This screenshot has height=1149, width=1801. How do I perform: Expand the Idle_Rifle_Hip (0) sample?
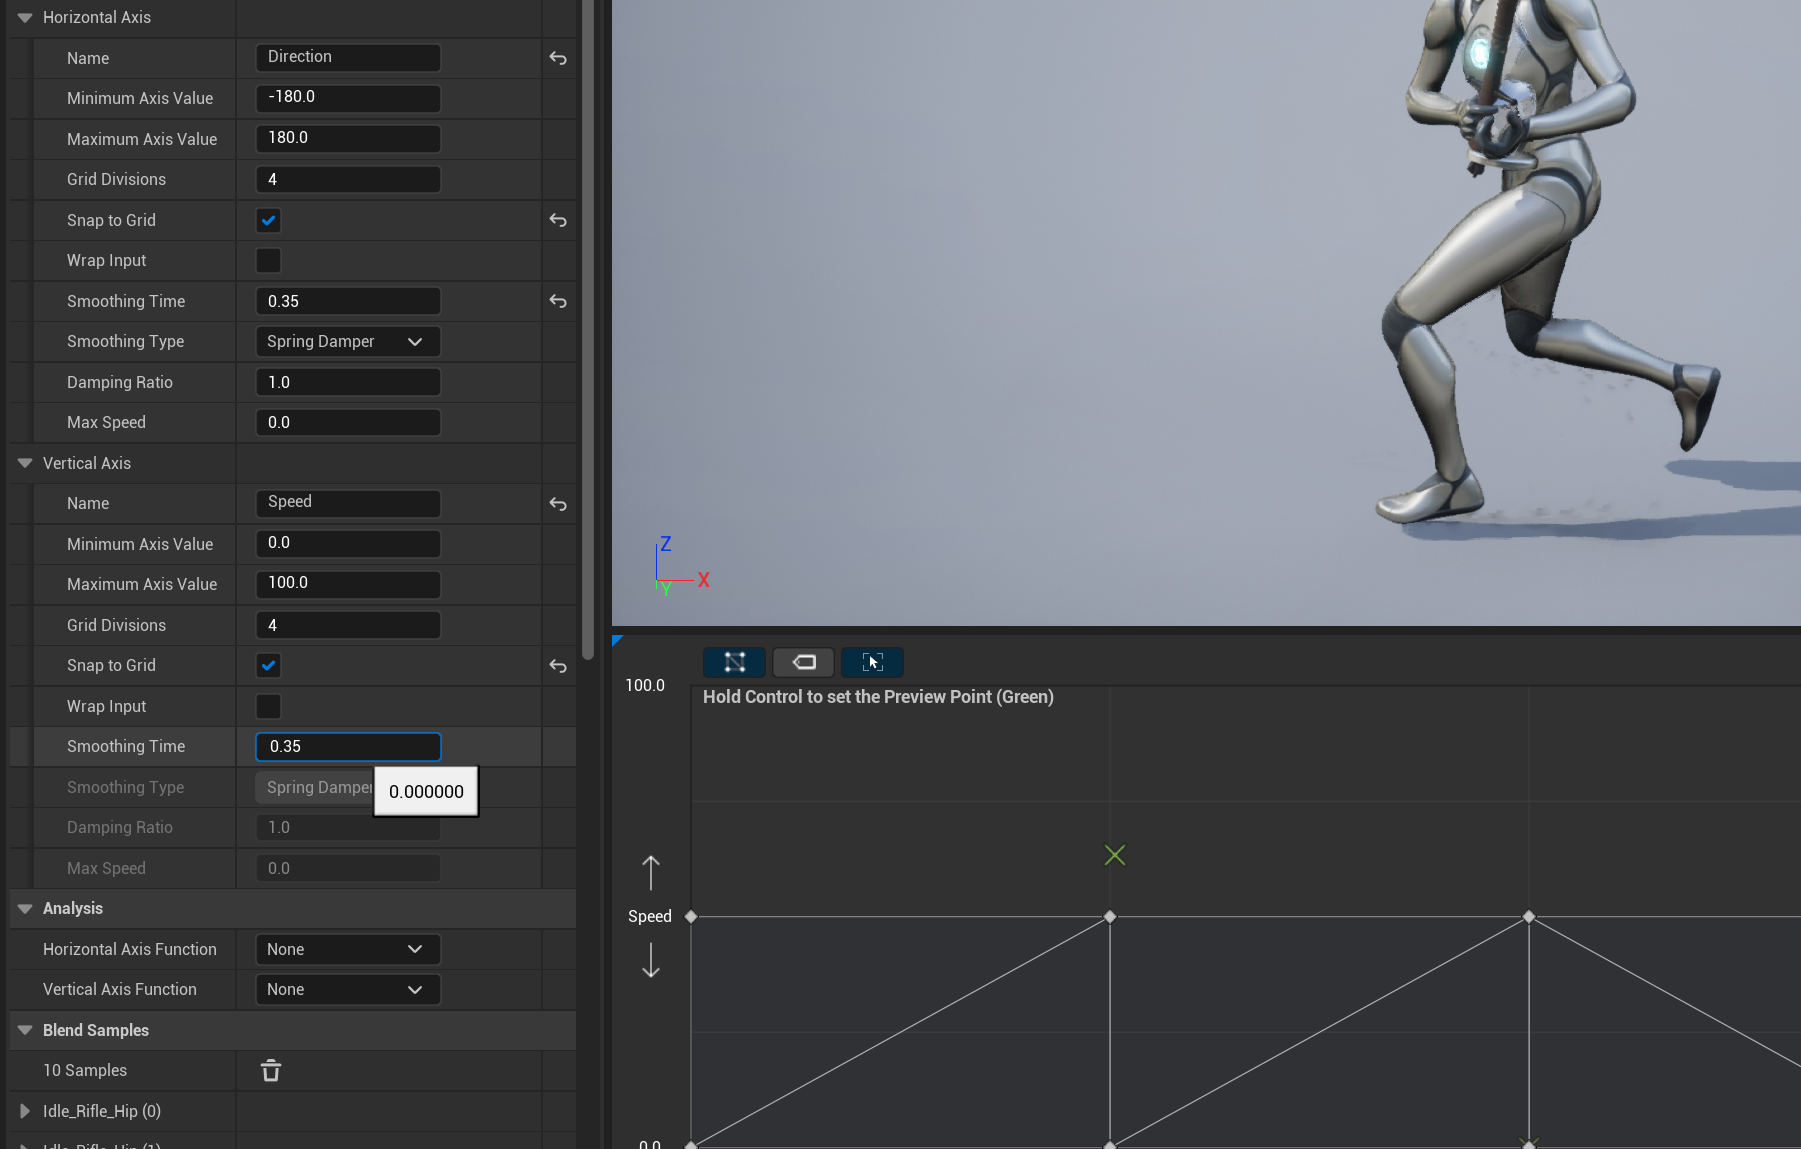coord(25,1111)
